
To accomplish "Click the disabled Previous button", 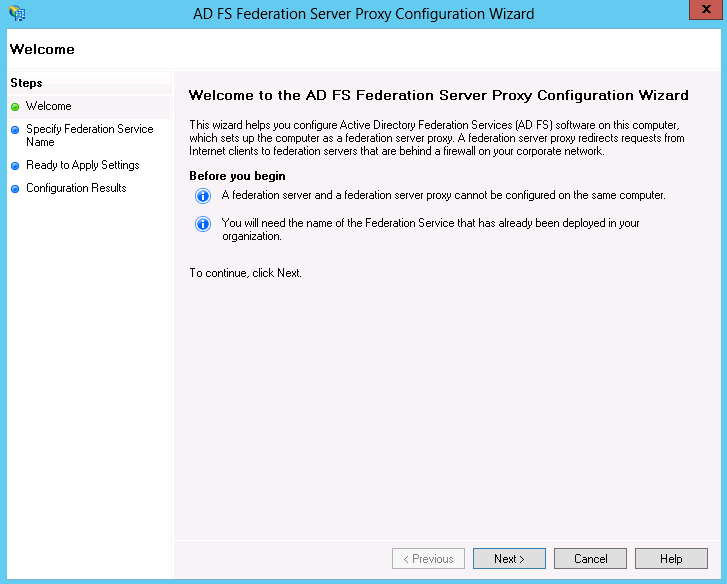I will click(x=428, y=559).
